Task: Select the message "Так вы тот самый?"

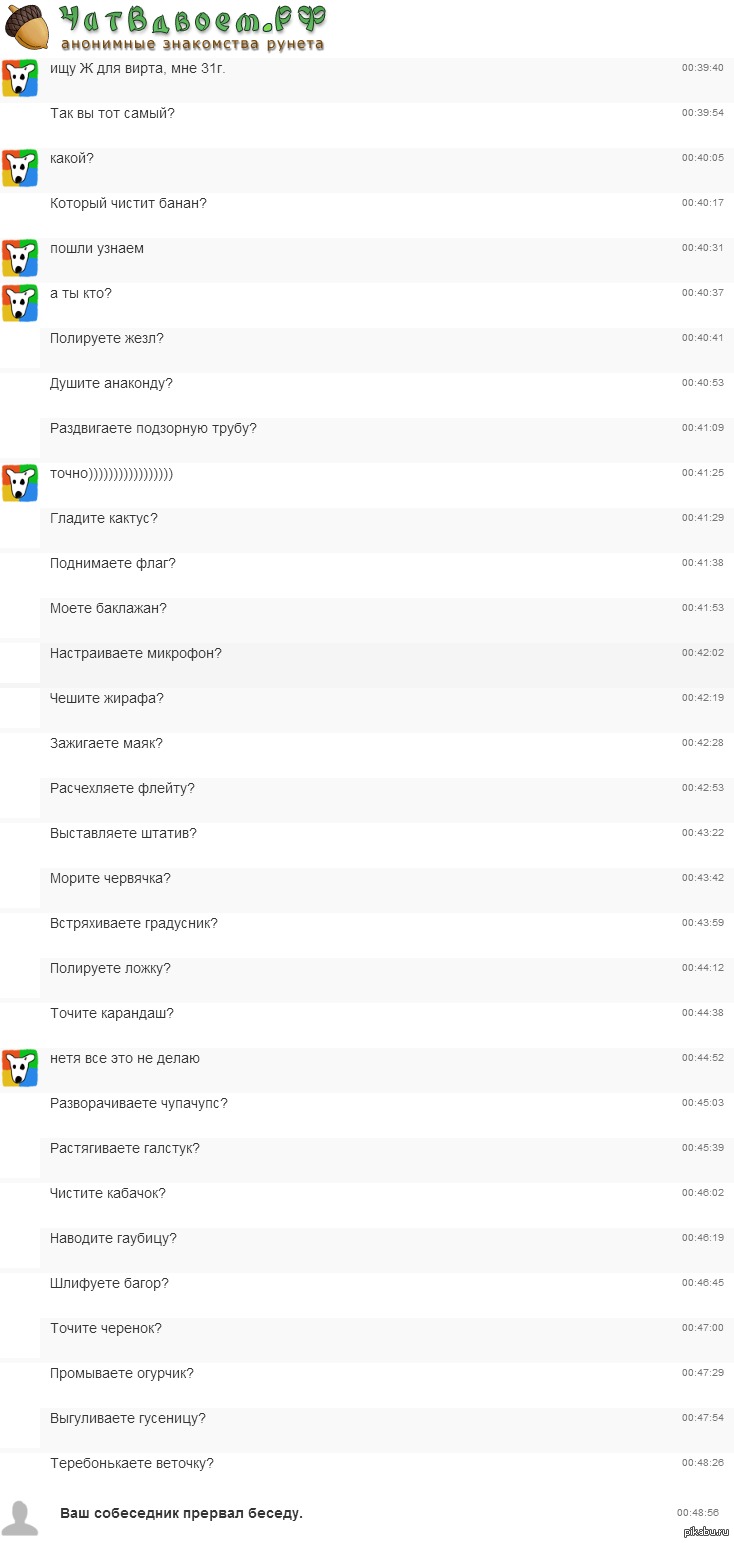Action: pos(112,113)
